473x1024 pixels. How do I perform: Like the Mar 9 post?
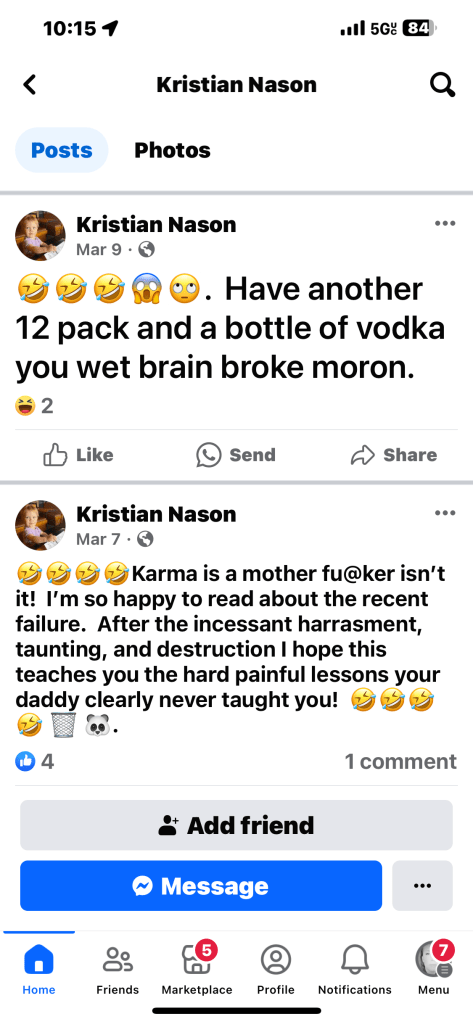pos(78,455)
